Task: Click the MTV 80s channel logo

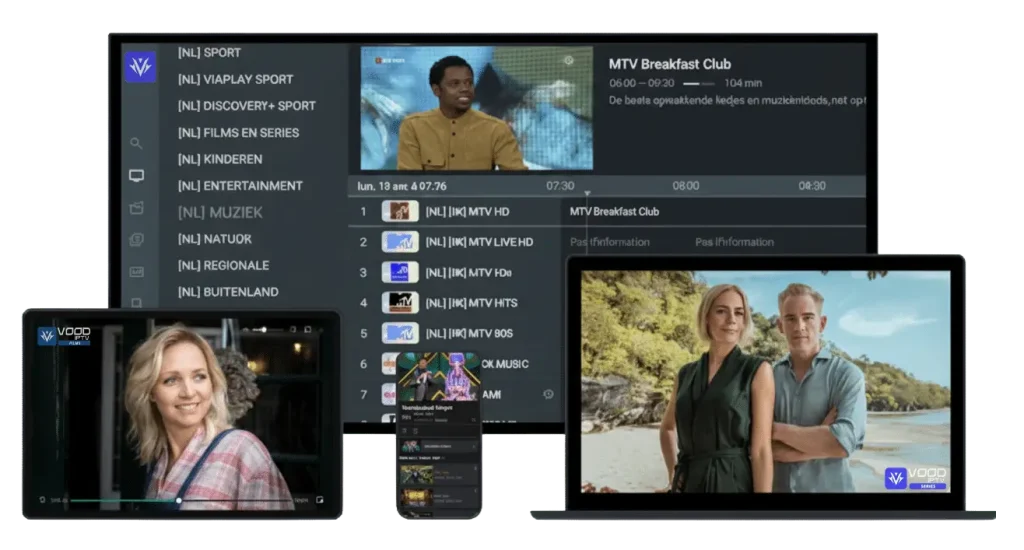Action: [x=400, y=334]
